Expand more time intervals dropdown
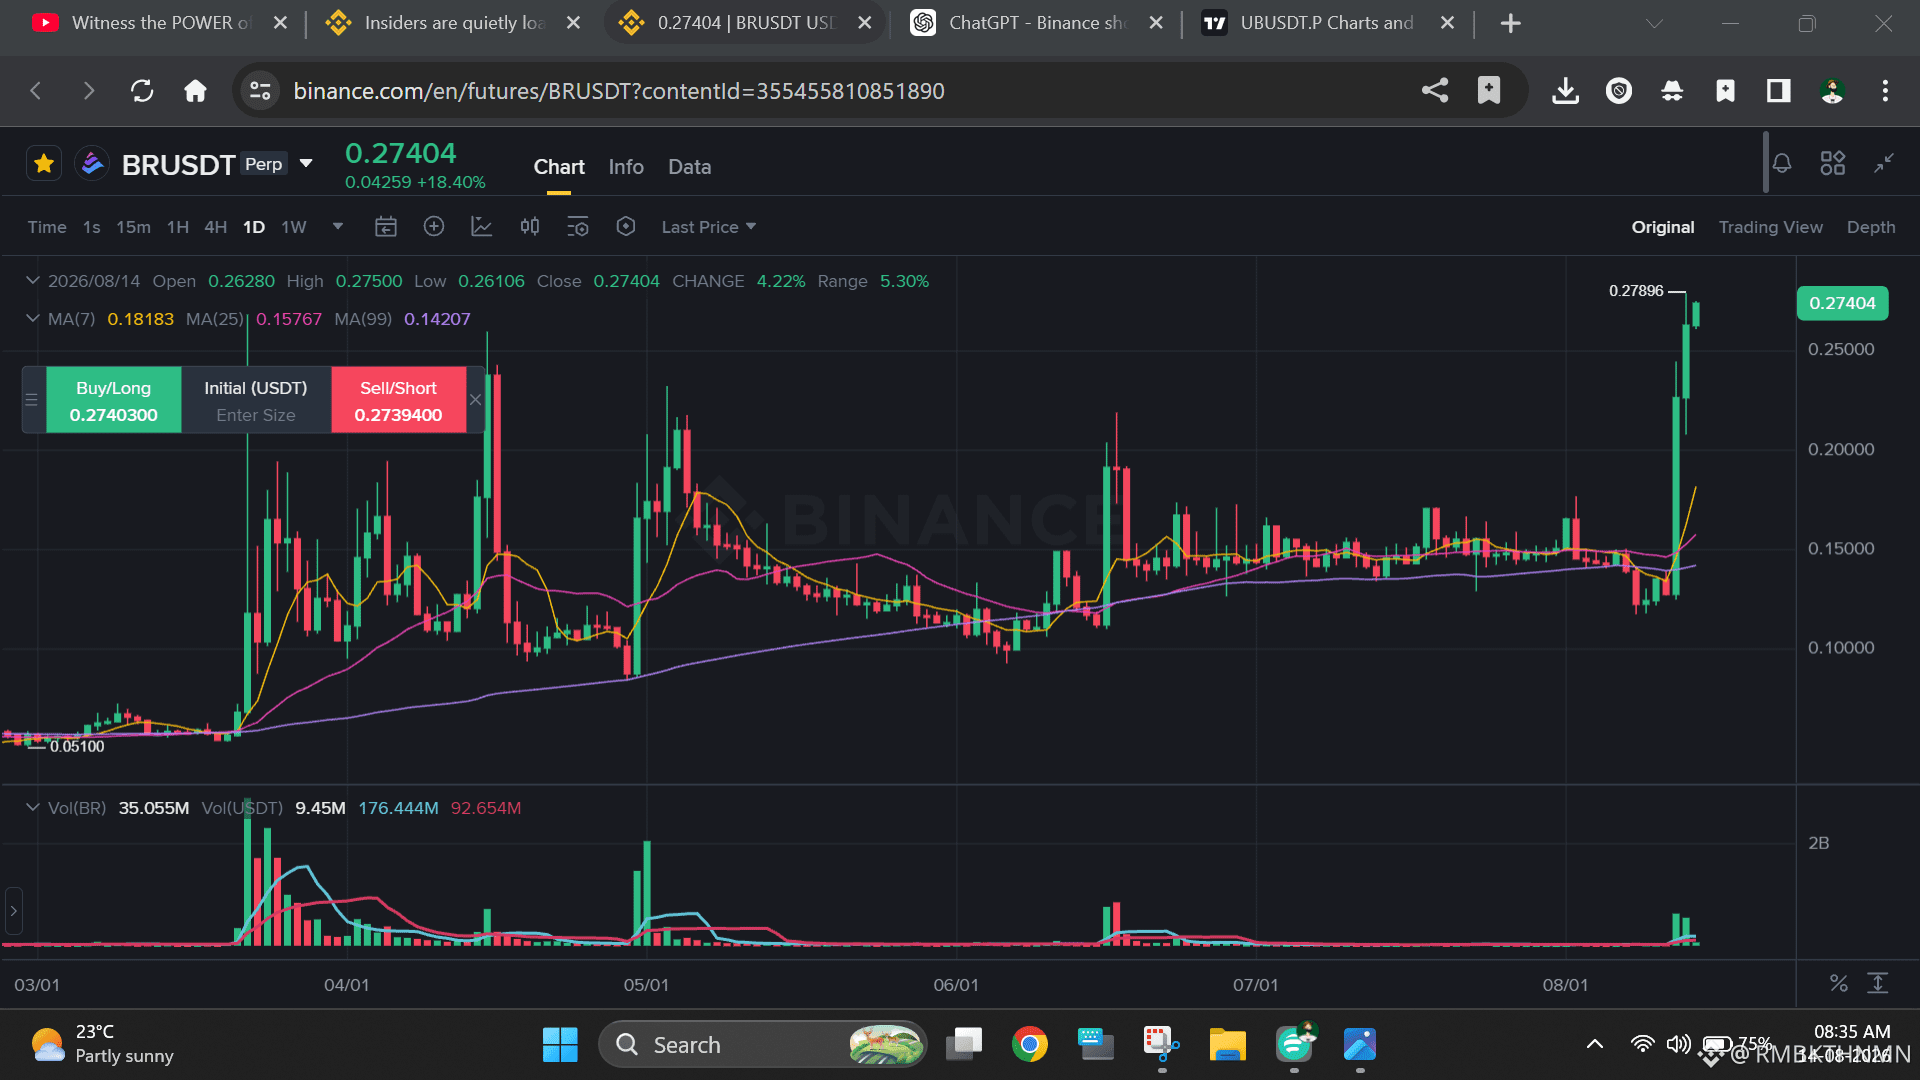Image resolution: width=1920 pixels, height=1080 pixels. click(x=338, y=227)
